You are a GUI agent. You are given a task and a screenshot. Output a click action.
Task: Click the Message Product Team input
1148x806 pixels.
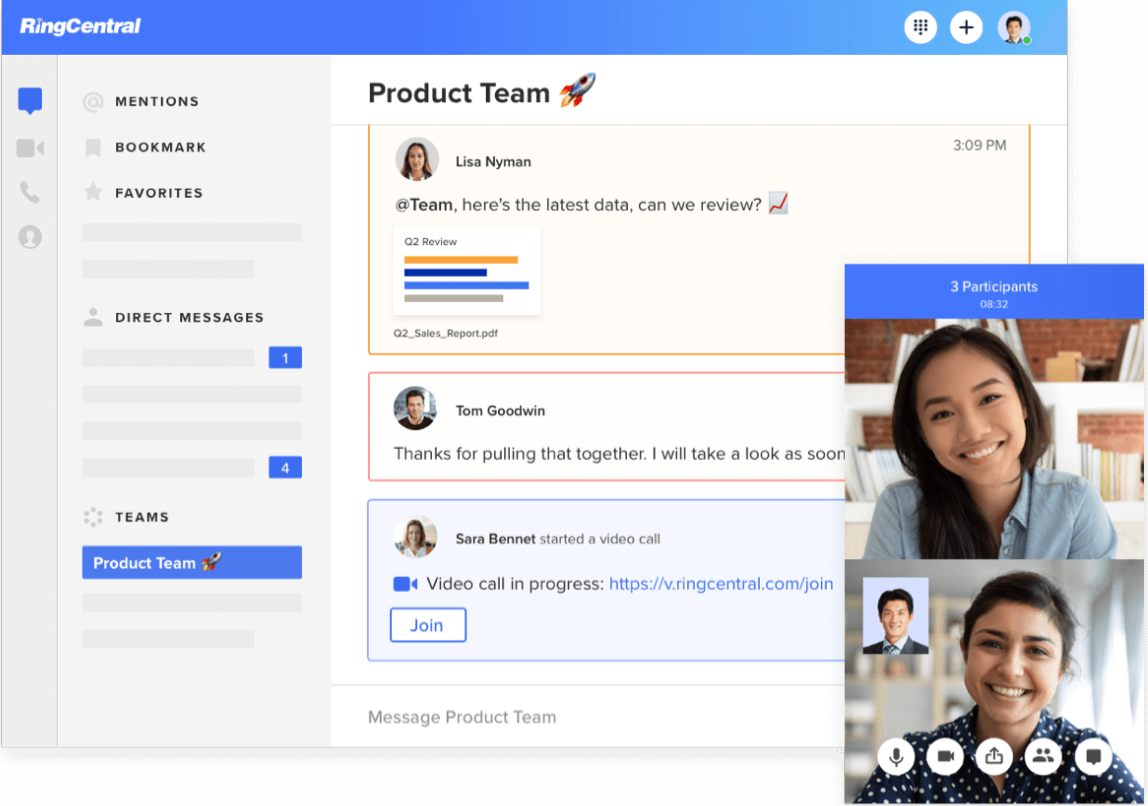tap(587, 717)
